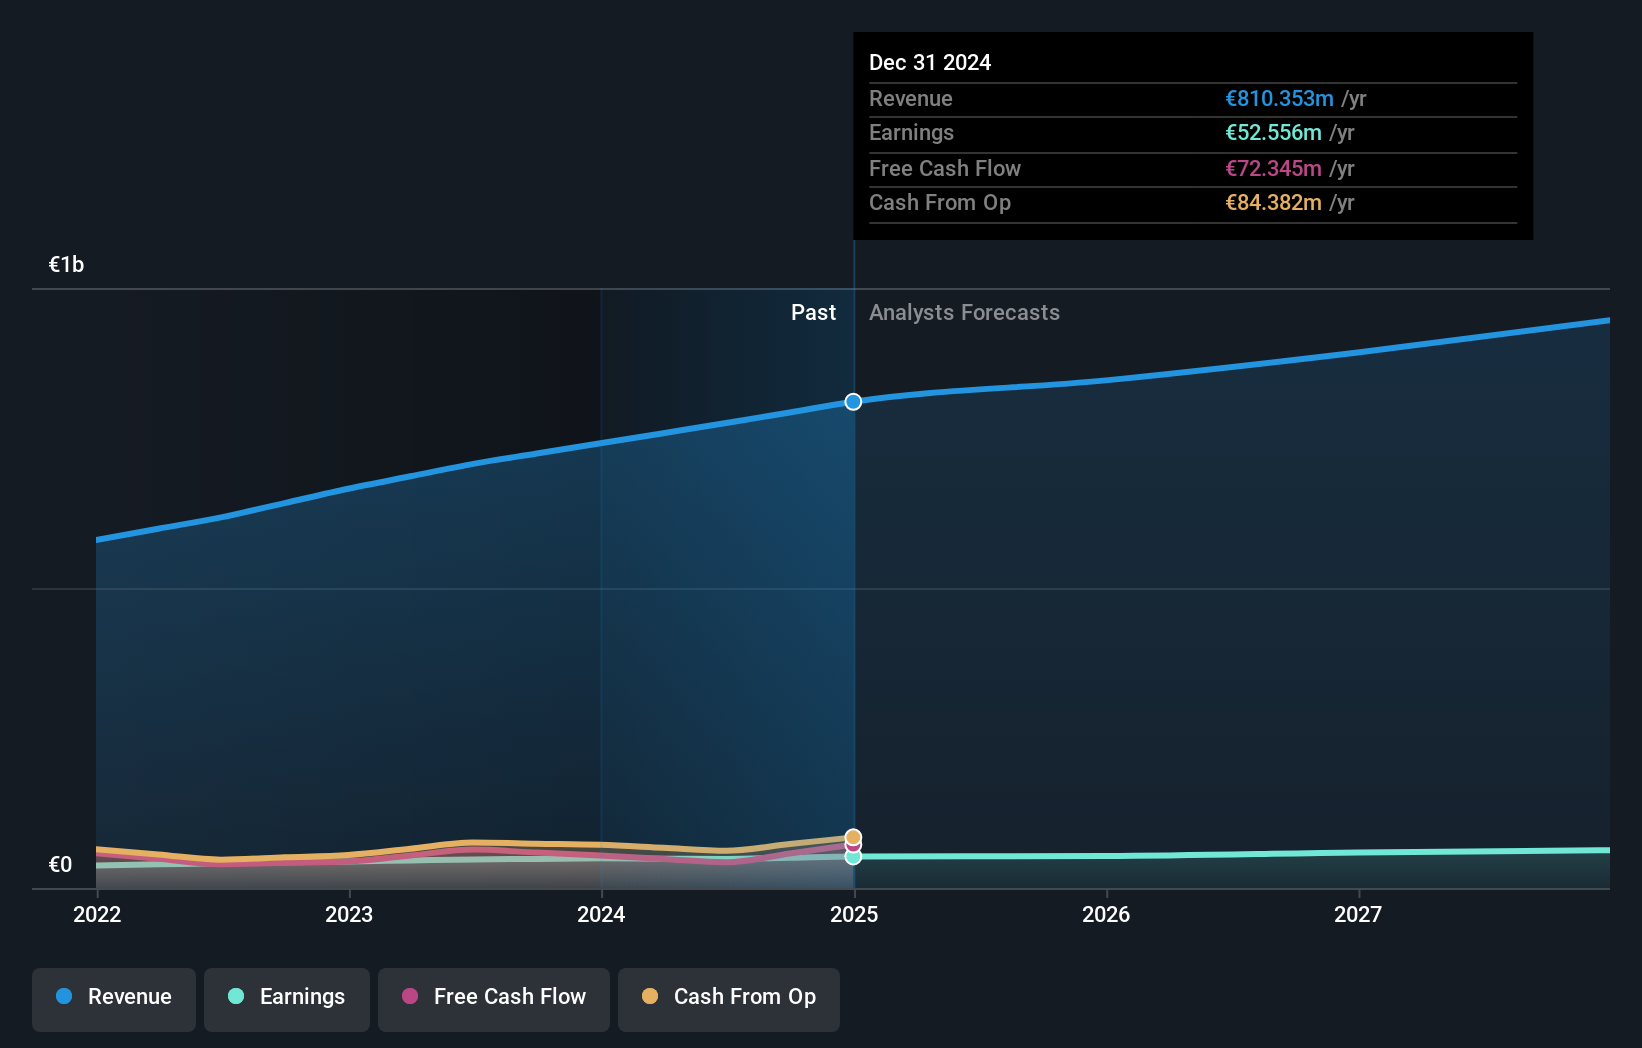Toggle the Revenue series in the legend
The width and height of the screenshot is (1642, 1048).
[114, 998]
